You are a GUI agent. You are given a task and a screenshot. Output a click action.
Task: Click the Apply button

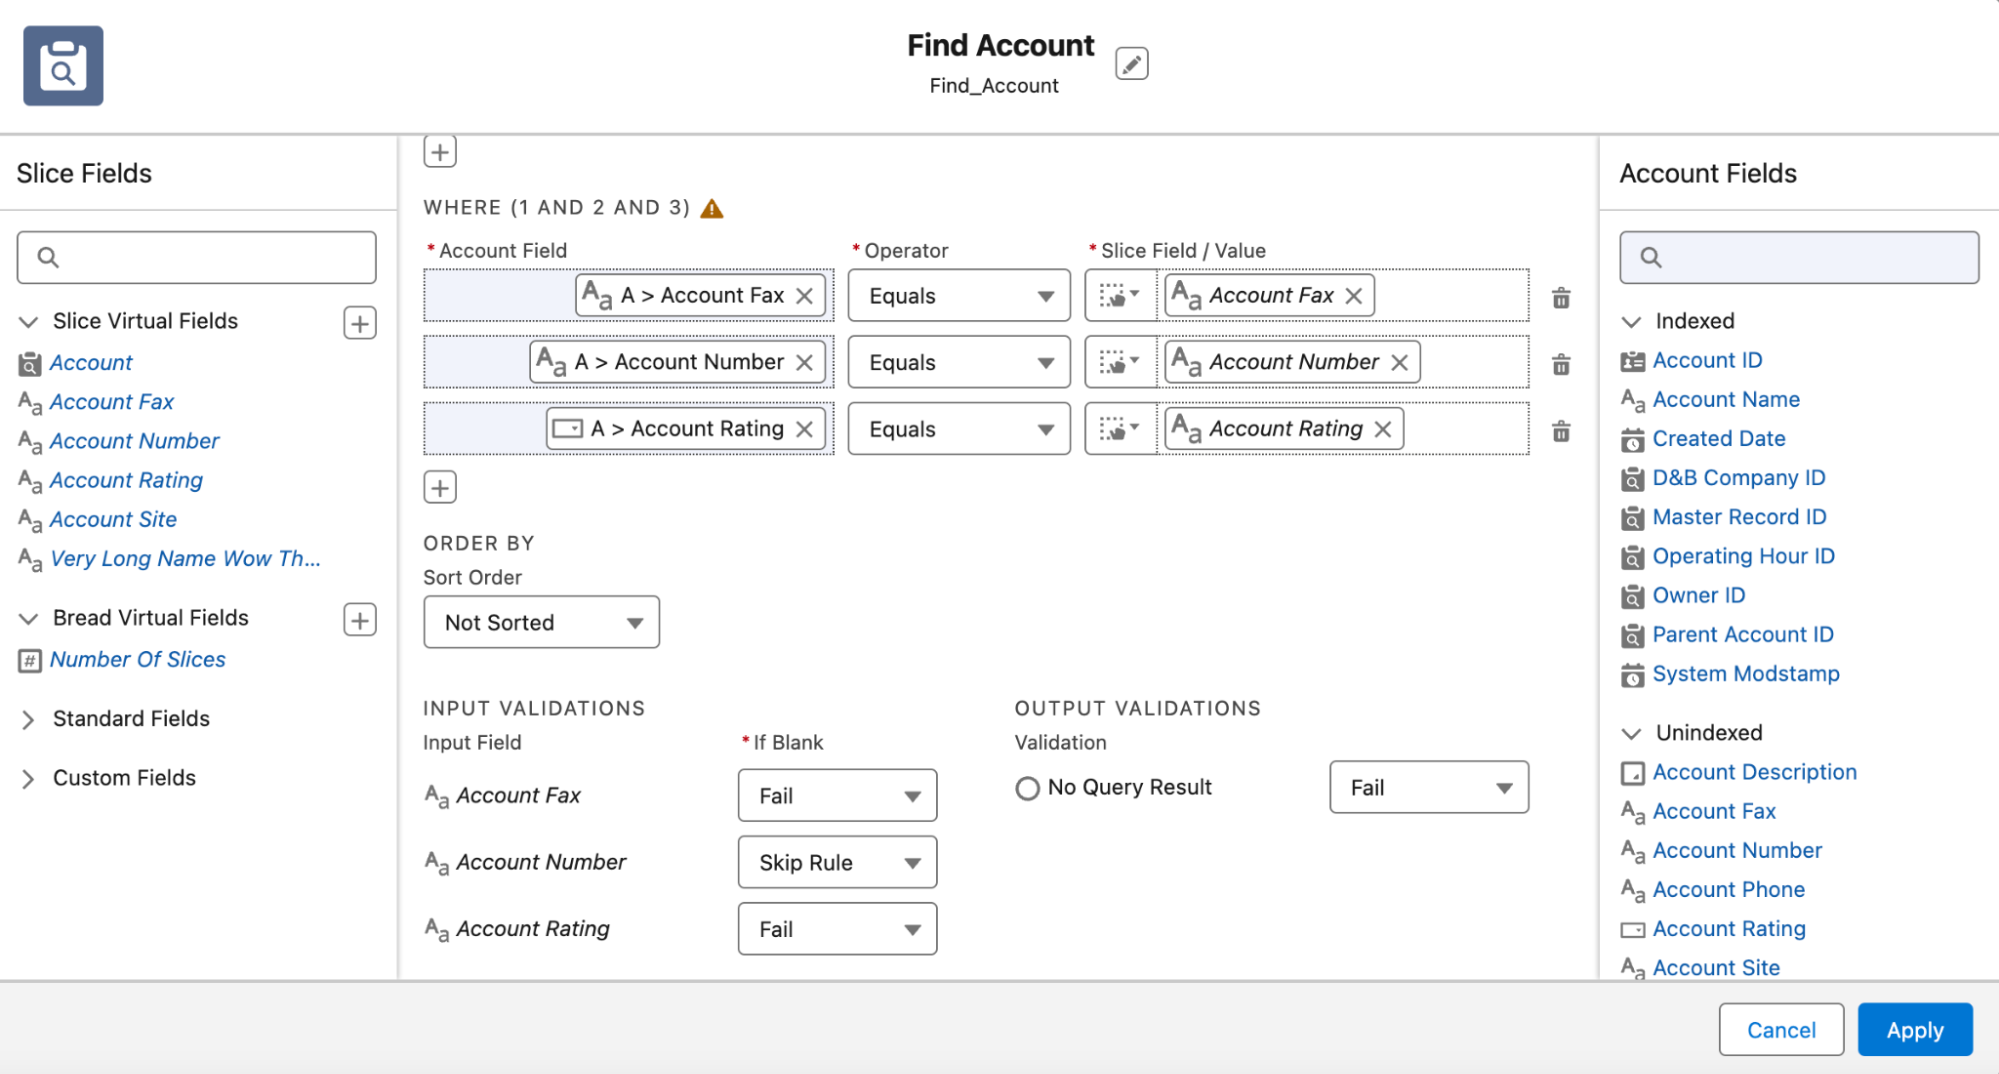[1914, 1030]
